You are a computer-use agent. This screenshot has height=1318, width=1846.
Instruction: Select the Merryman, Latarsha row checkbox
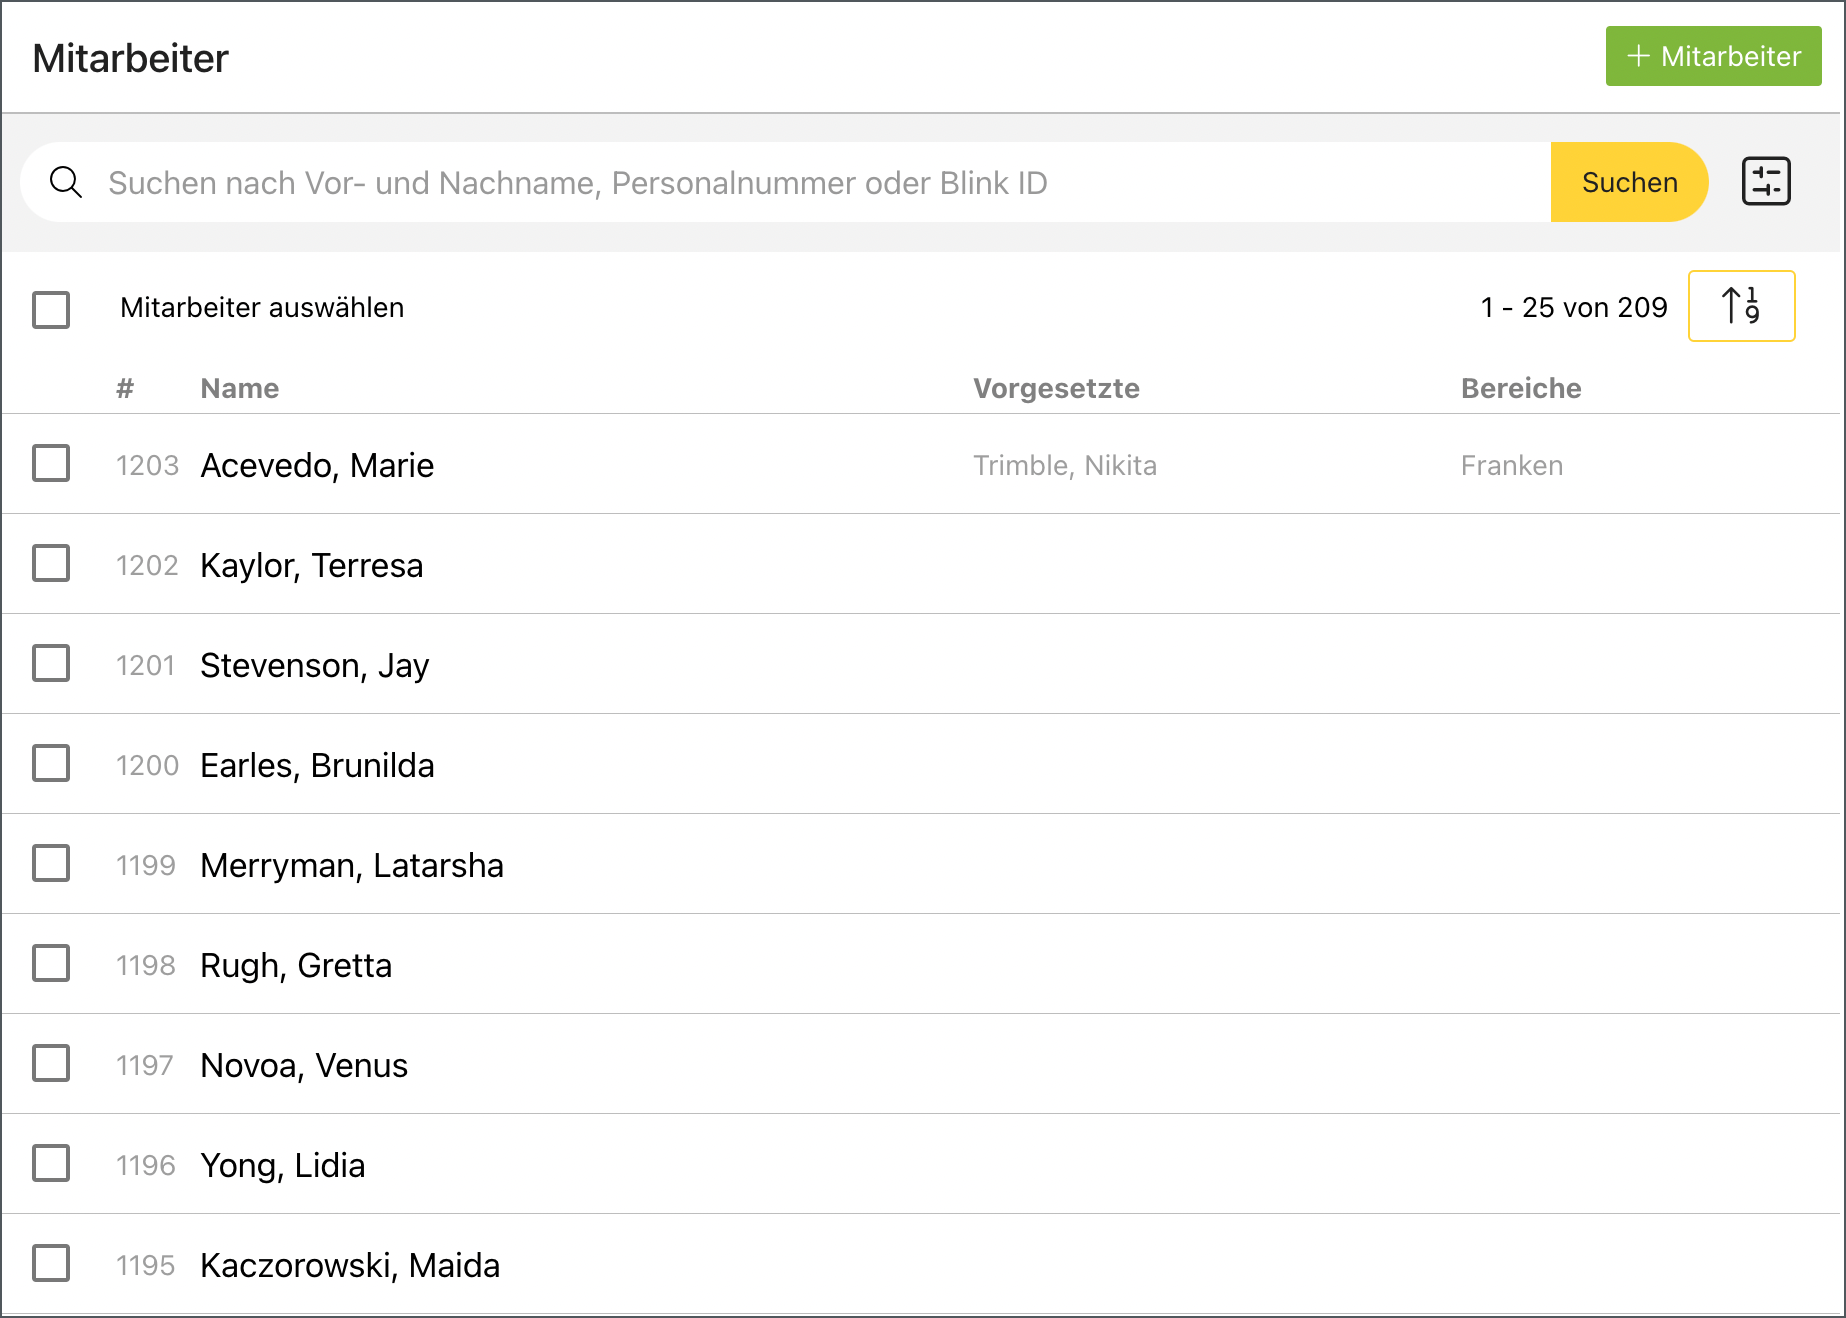click(51, 864)
